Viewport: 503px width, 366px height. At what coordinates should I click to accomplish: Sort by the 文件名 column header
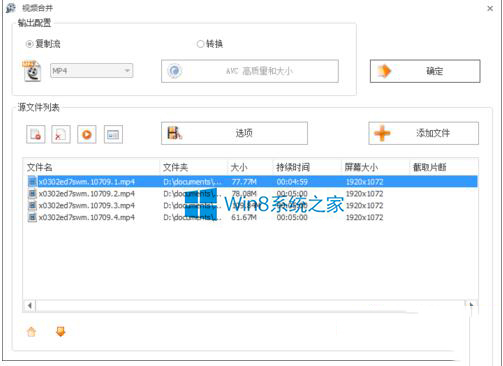[x=92, y=167]
